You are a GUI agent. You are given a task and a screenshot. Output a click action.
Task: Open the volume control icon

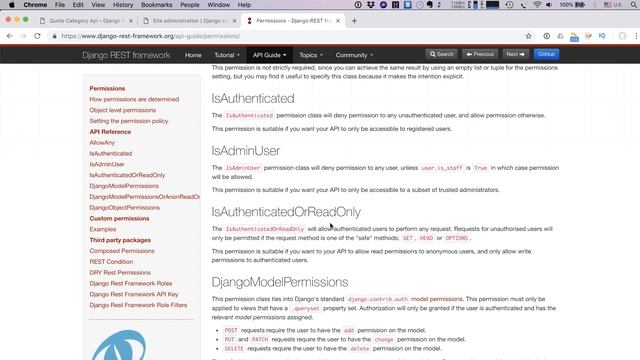[x=549, y=5]
